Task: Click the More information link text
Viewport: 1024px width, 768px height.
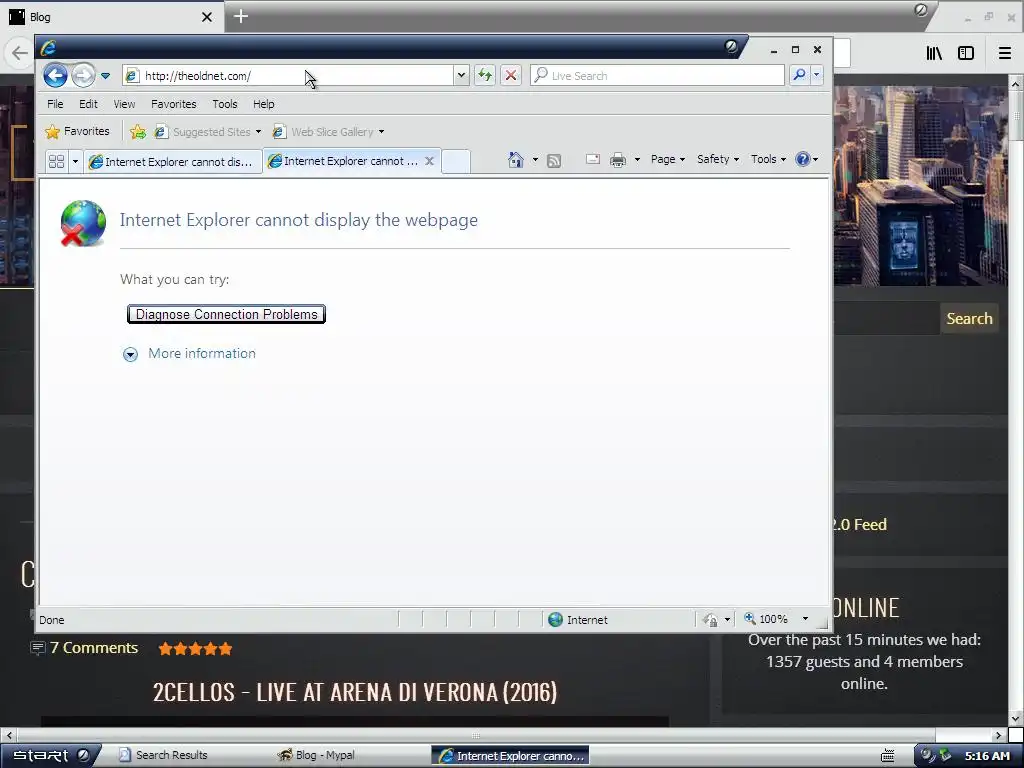Action: 202,353
